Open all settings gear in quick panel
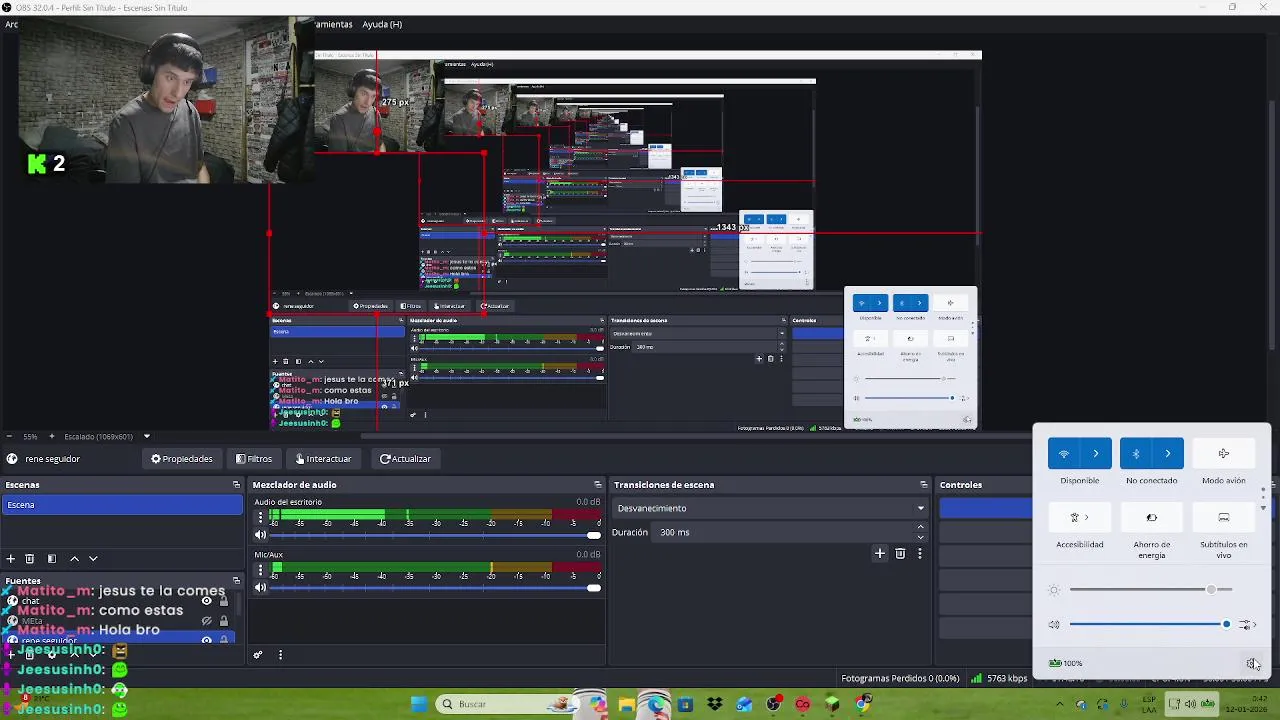This screenshot has height=720, width=1280. (1252, 663)
